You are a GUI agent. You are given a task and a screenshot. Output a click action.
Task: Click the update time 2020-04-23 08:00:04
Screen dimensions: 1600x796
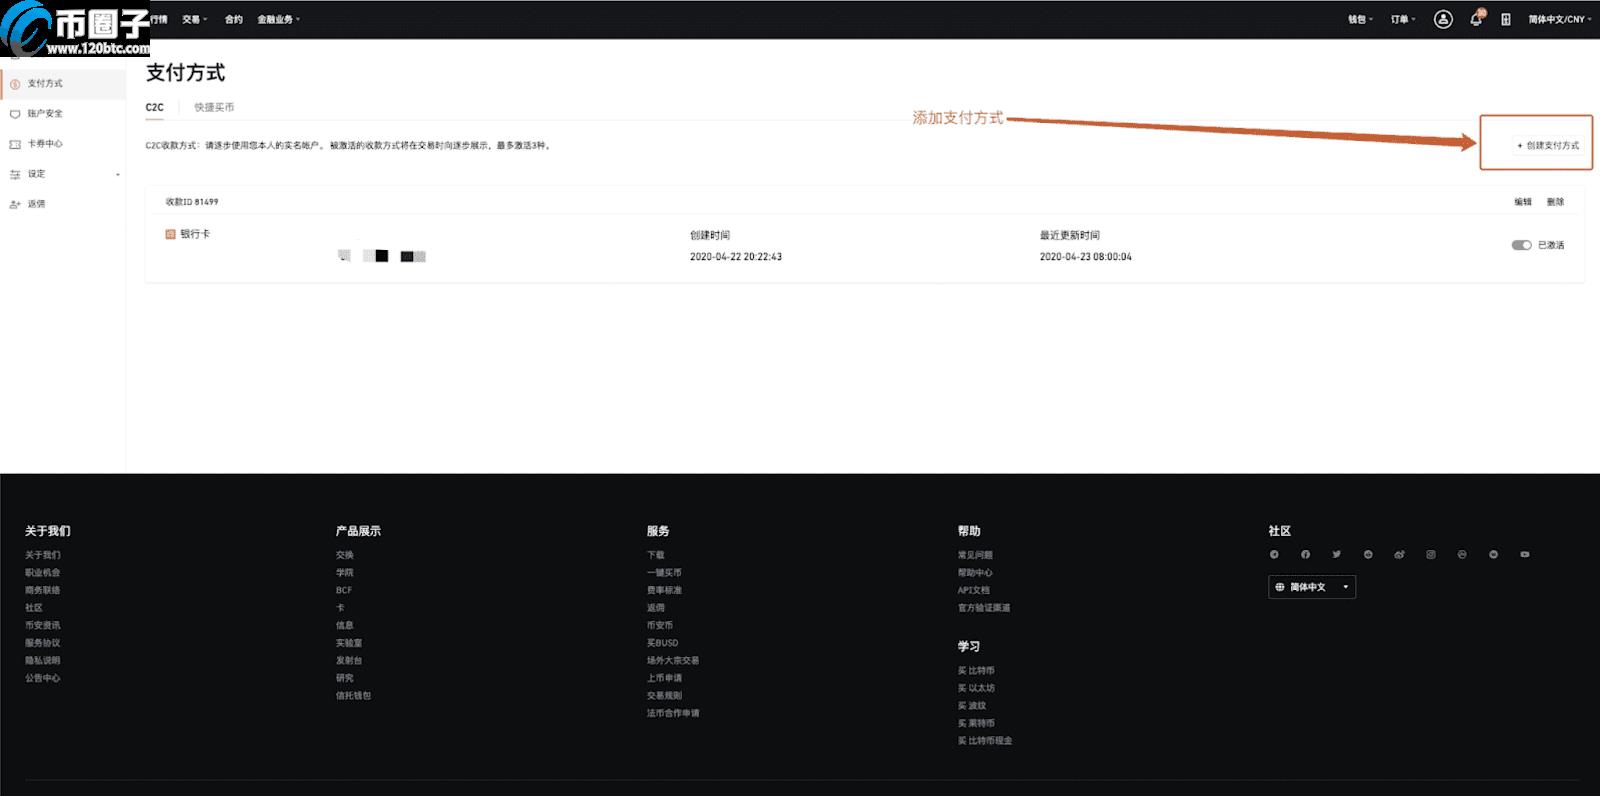1086,257
